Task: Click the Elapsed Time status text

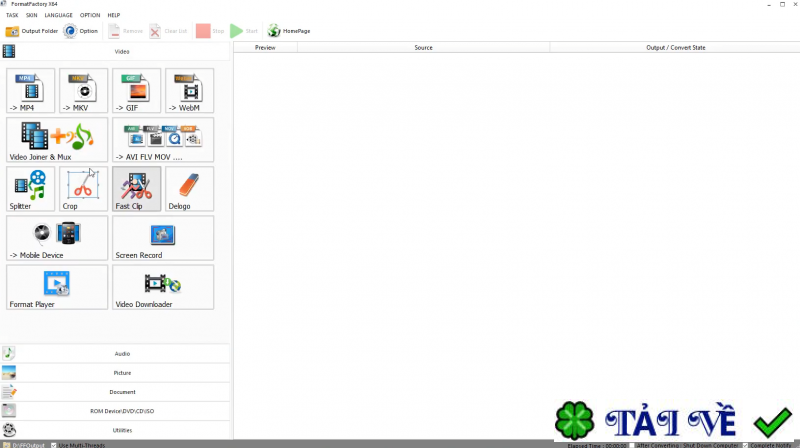Action: (597, 445)
